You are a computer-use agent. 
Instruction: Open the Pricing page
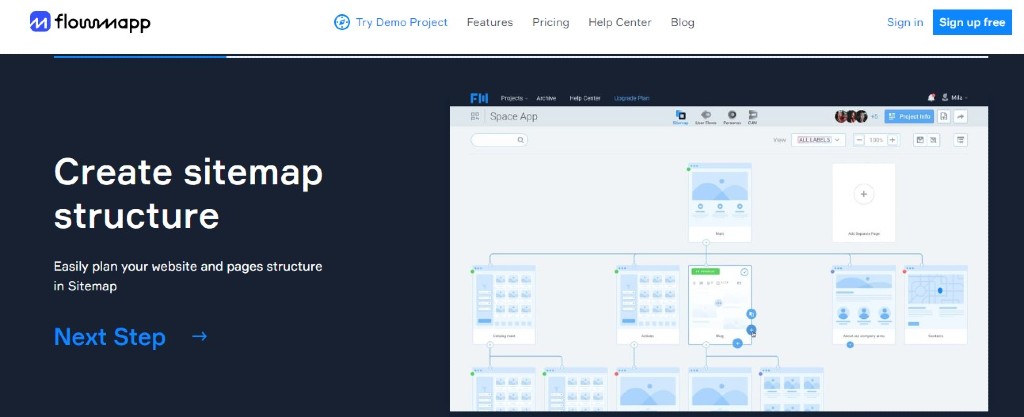point(550,22)
